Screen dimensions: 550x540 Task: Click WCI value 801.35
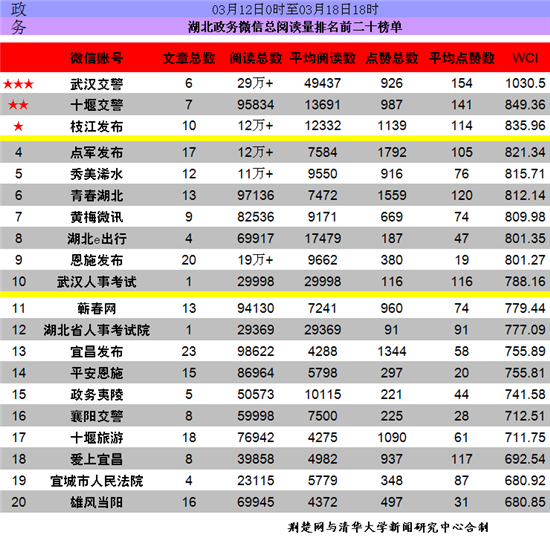[525, 238]
